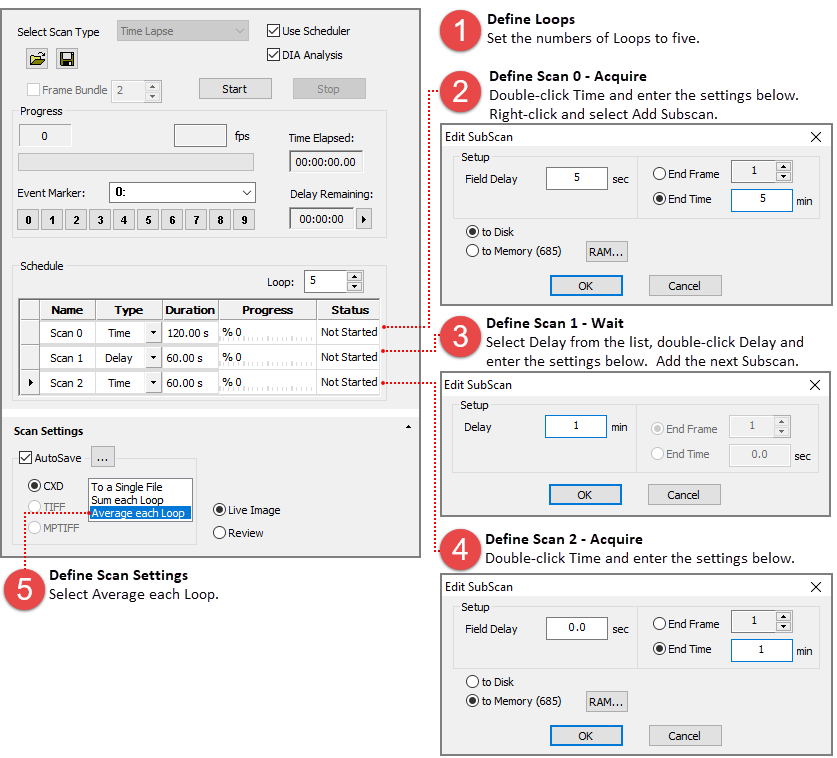Viewport: 837px width, 758px height.
Task: Click the RAM button in Scan 0 dialog
Action: [606, 252]
